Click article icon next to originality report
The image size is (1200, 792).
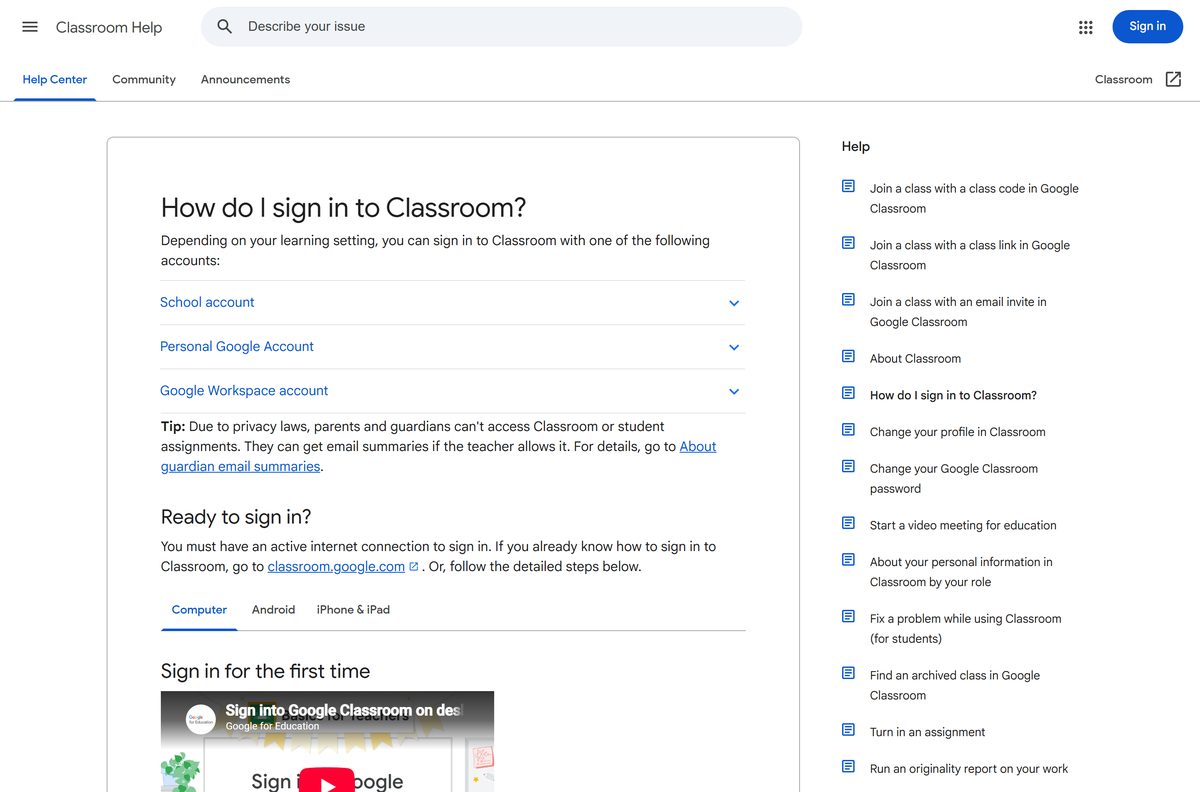[x=849, y=767]
